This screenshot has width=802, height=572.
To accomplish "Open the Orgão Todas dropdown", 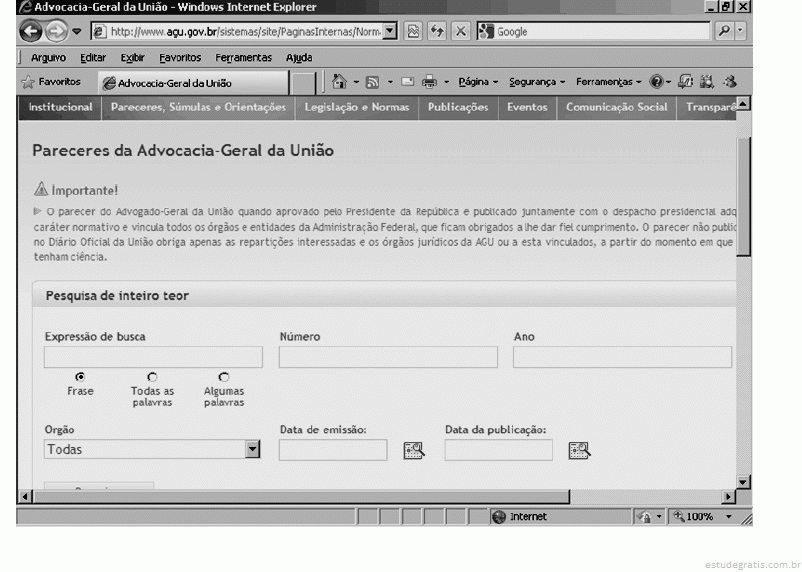I will pos(152,449).
